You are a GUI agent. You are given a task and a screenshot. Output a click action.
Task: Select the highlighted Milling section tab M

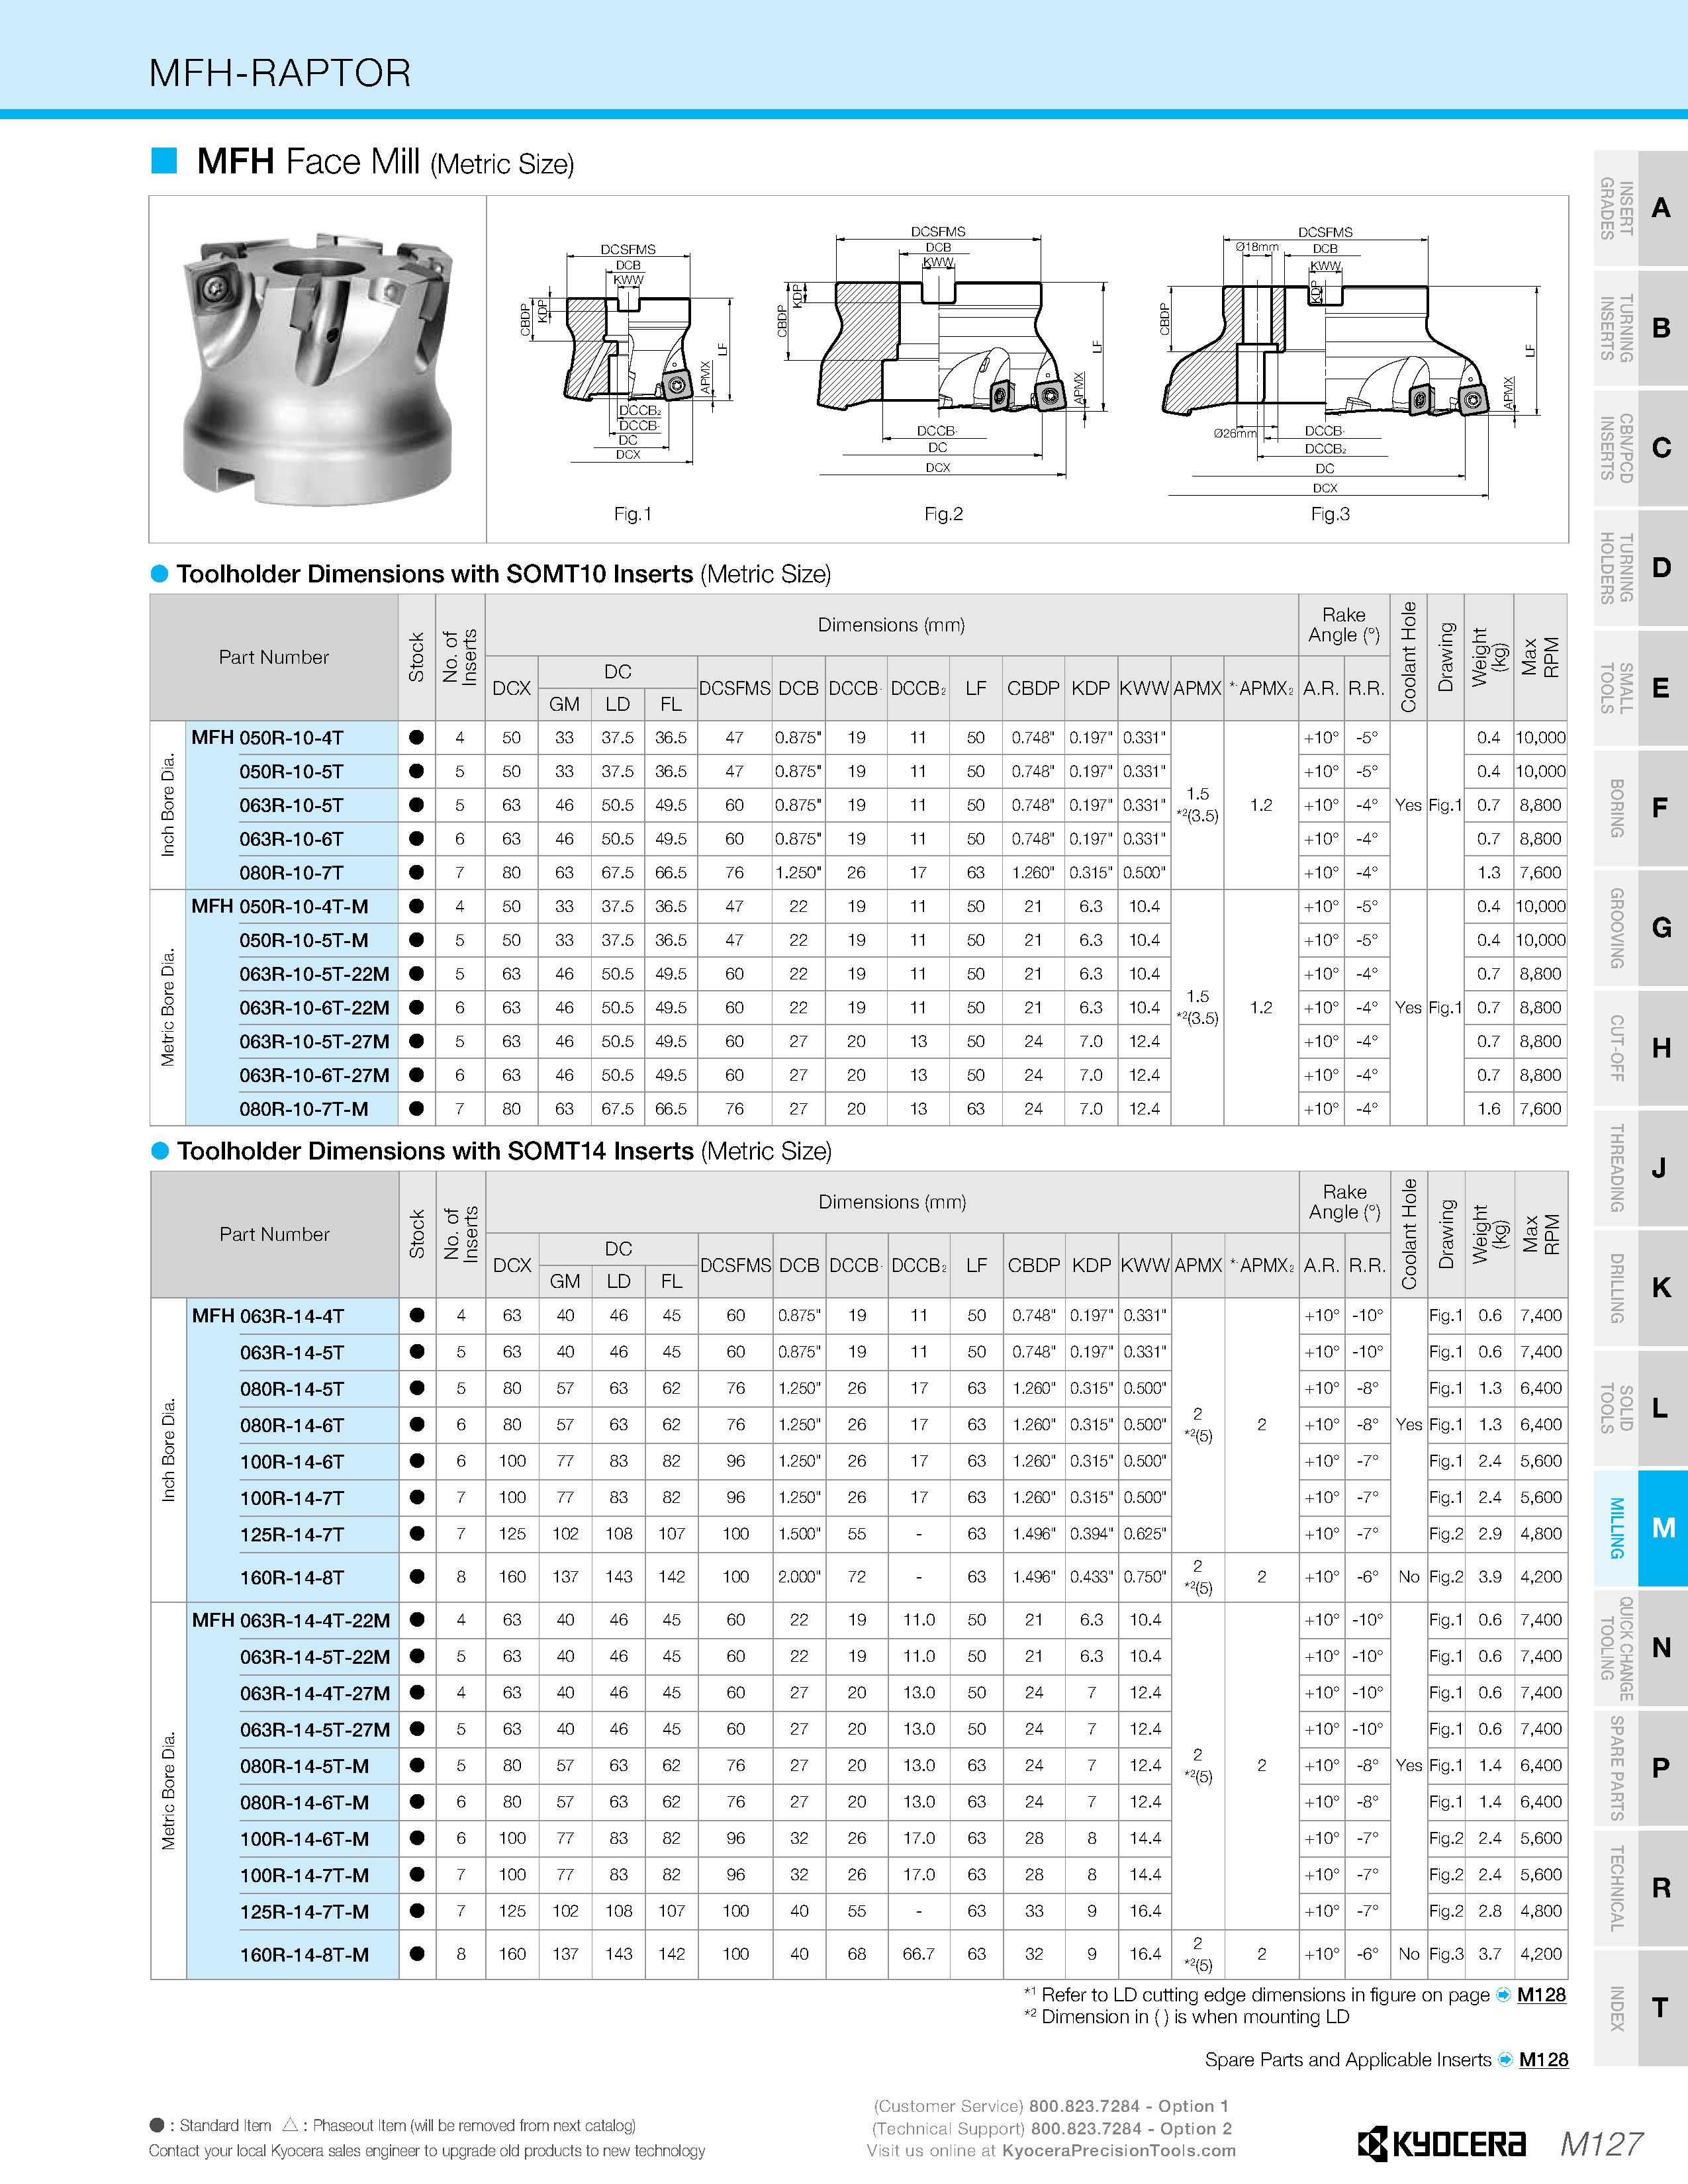click(x=1640, y=1528)
